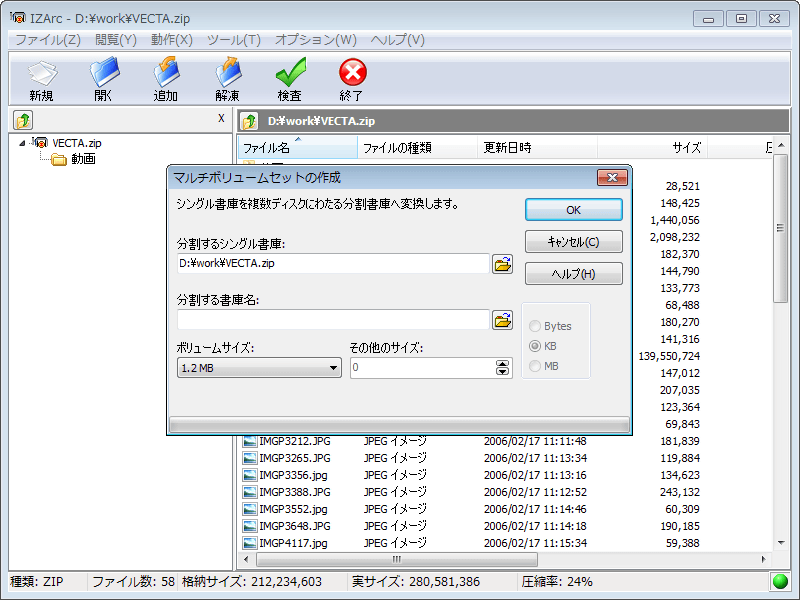Browse for the split archive name

coord(502,320)
